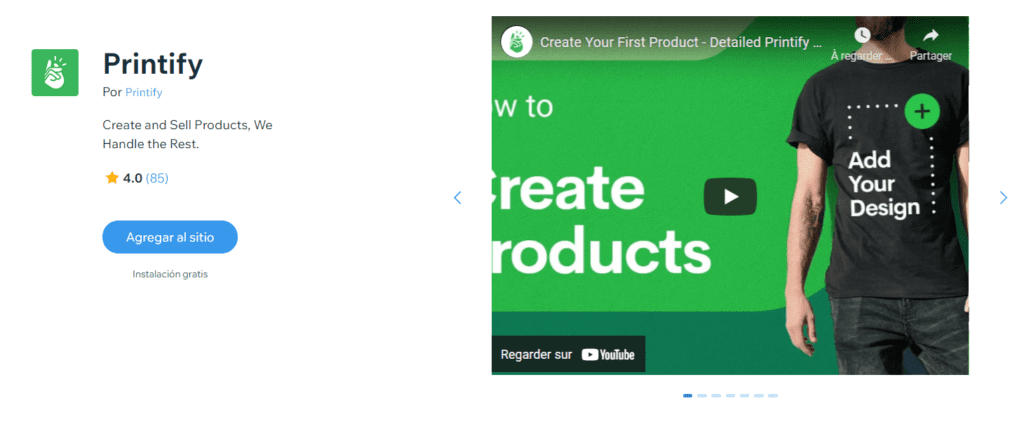The image size is (1024, 422).
Task: Open the video title link on YouTube
Action: pos(681,42)
